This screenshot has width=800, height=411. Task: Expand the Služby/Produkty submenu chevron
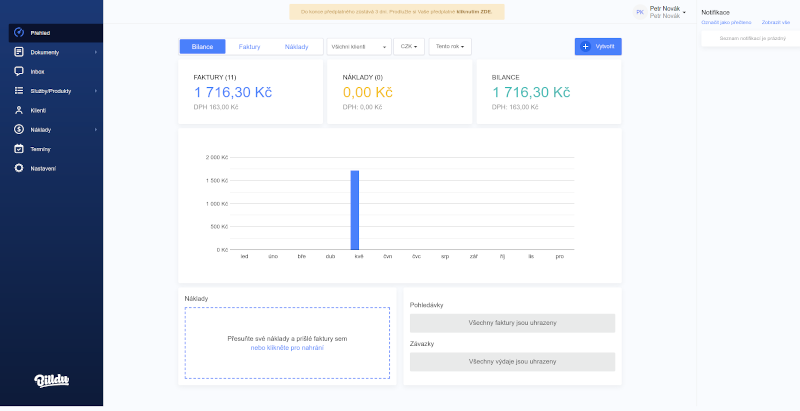96,91
